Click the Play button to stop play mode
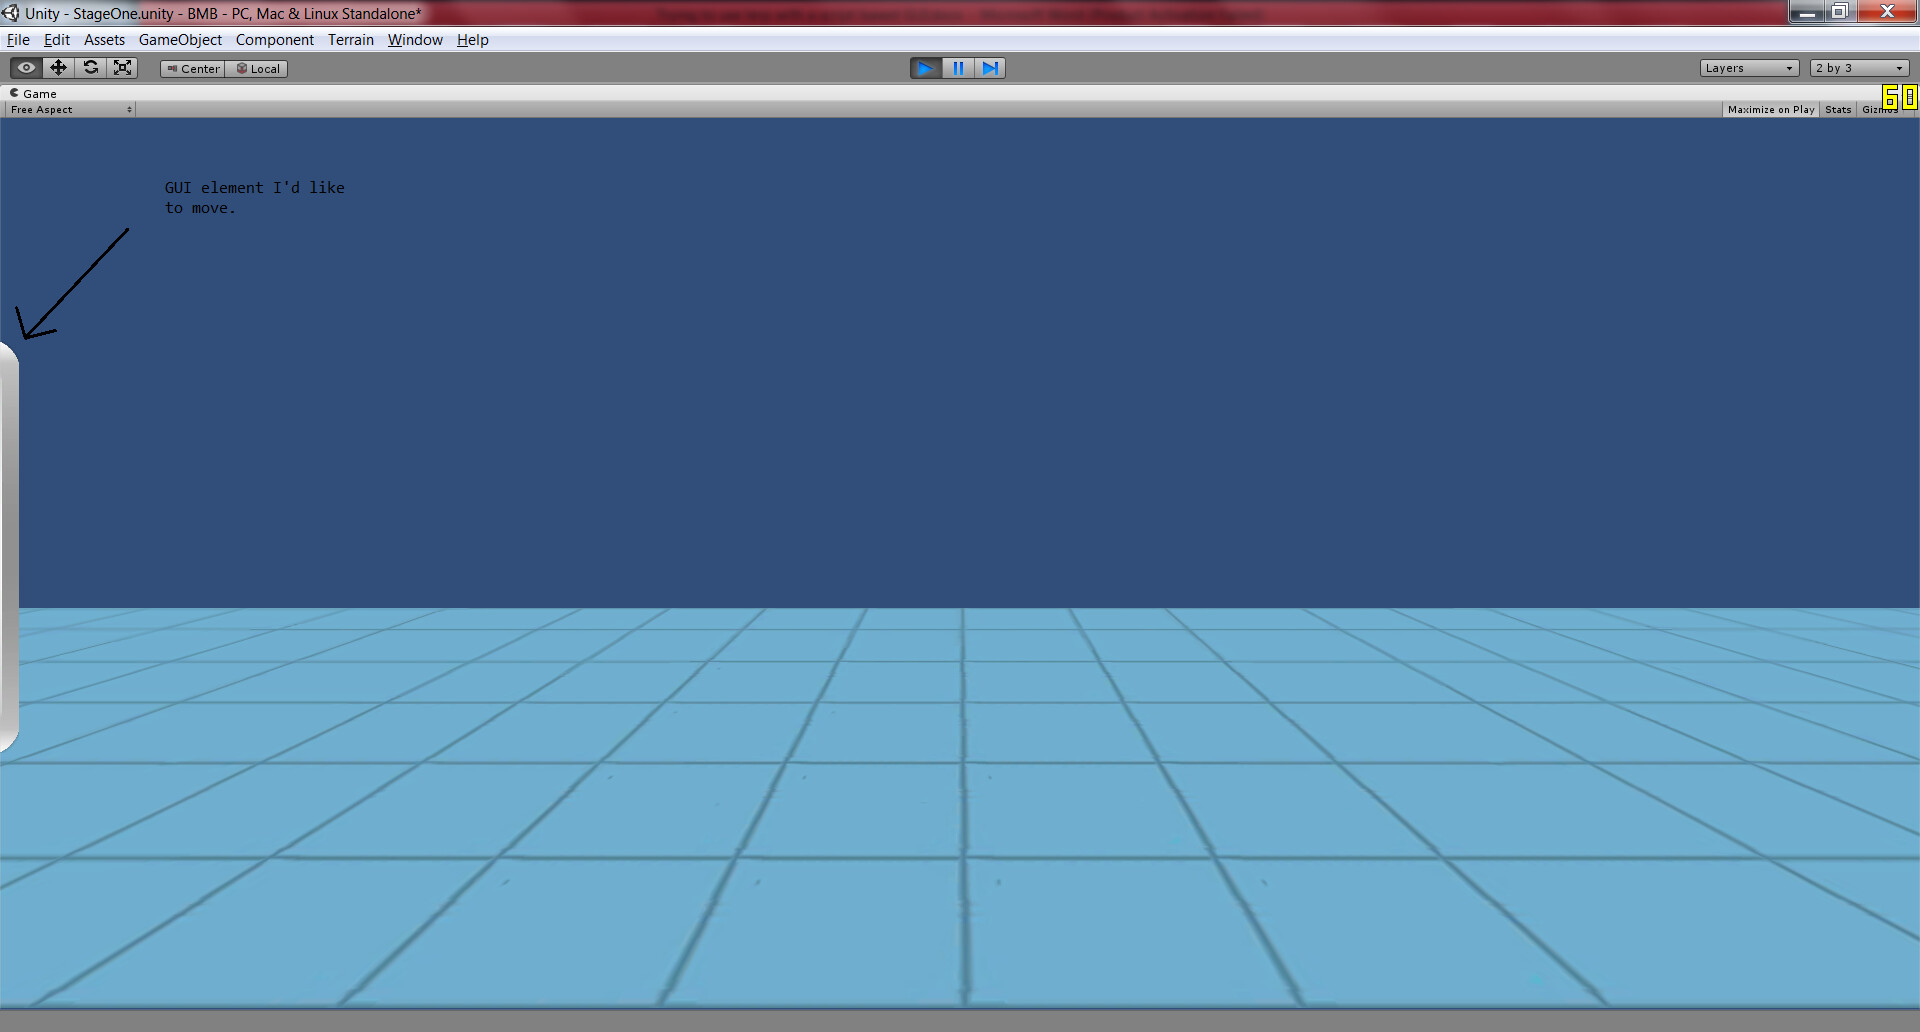Image resolution: width=1920 pixels, height=1032 pixels. click(x=925, y=68)
